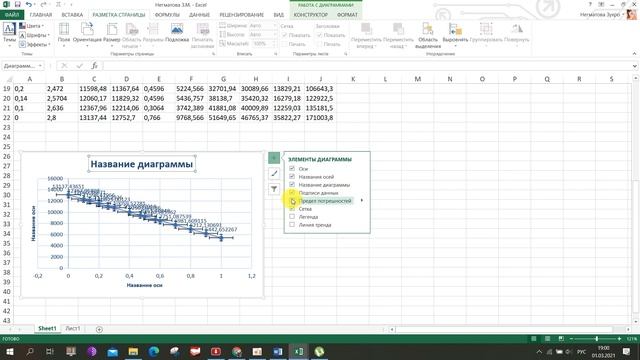Open Page Setup dialog launcher
The image size is (640, 360).
click(x=213, y=53)
